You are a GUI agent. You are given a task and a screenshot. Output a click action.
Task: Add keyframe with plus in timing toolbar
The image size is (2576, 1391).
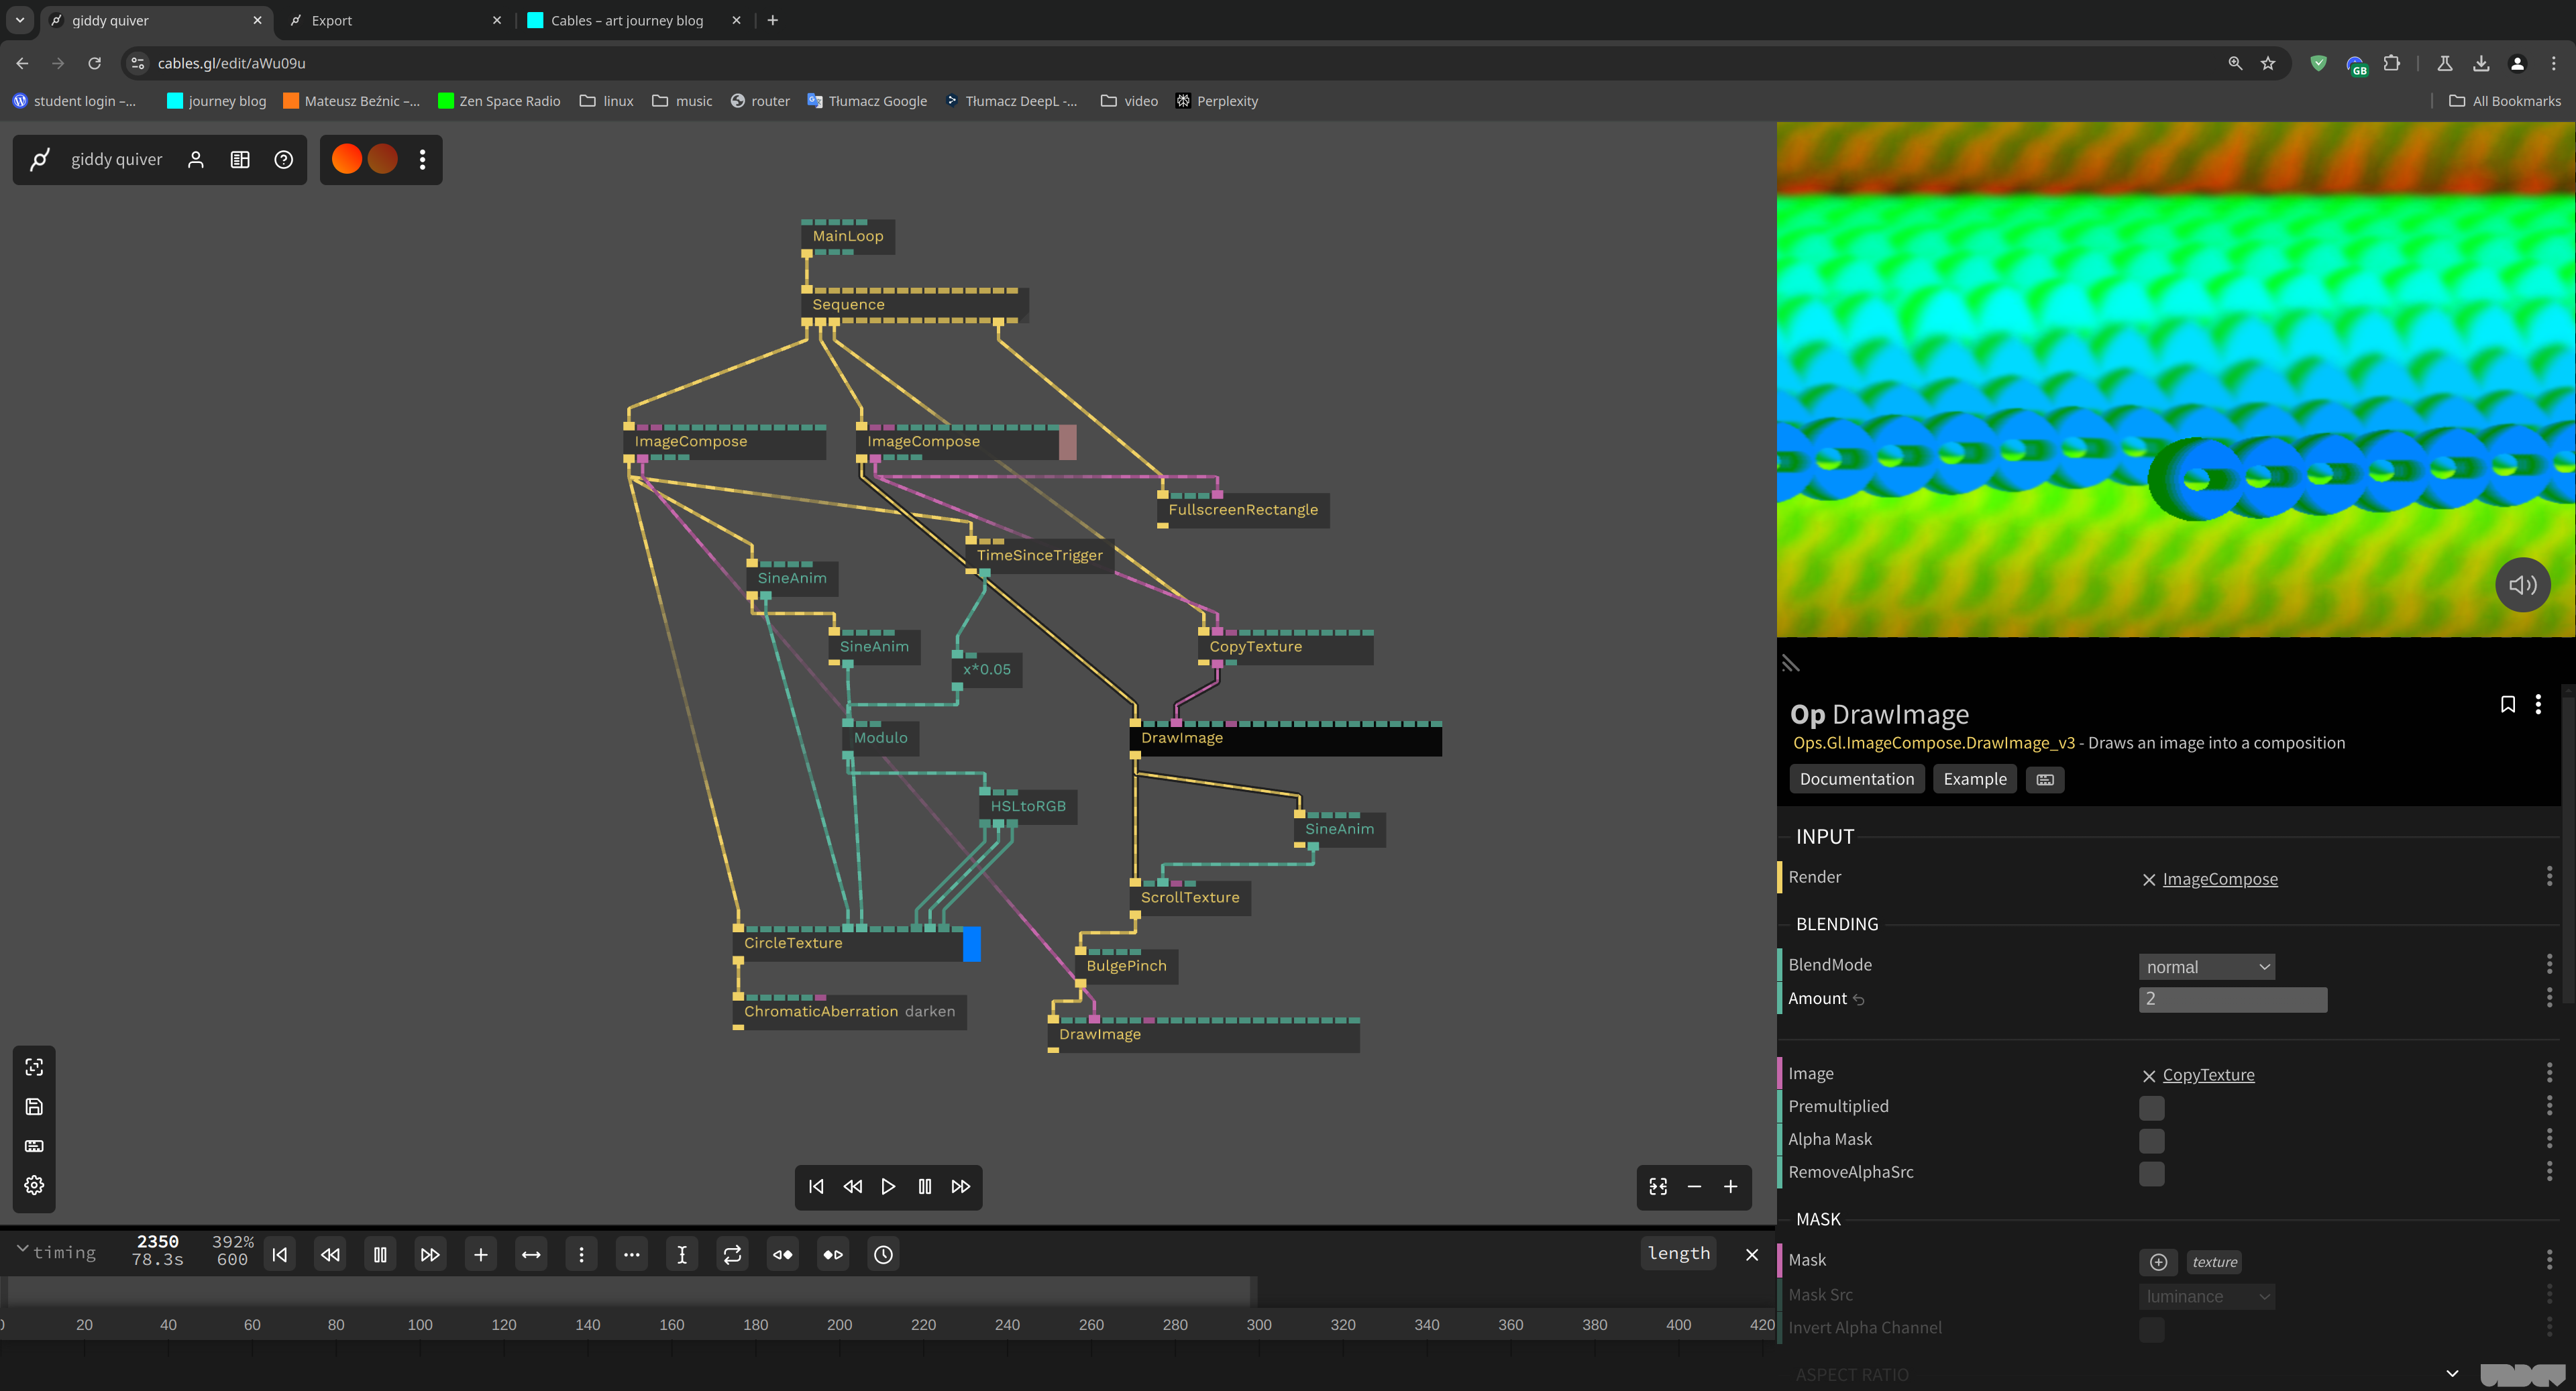pos(481,1254)
